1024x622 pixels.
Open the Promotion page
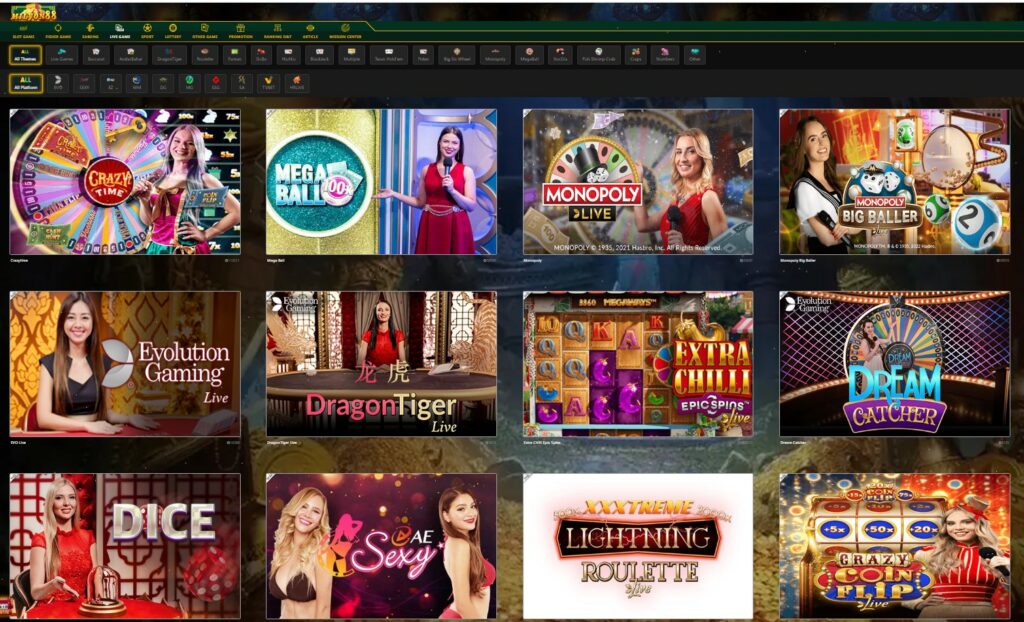(240, 31)
